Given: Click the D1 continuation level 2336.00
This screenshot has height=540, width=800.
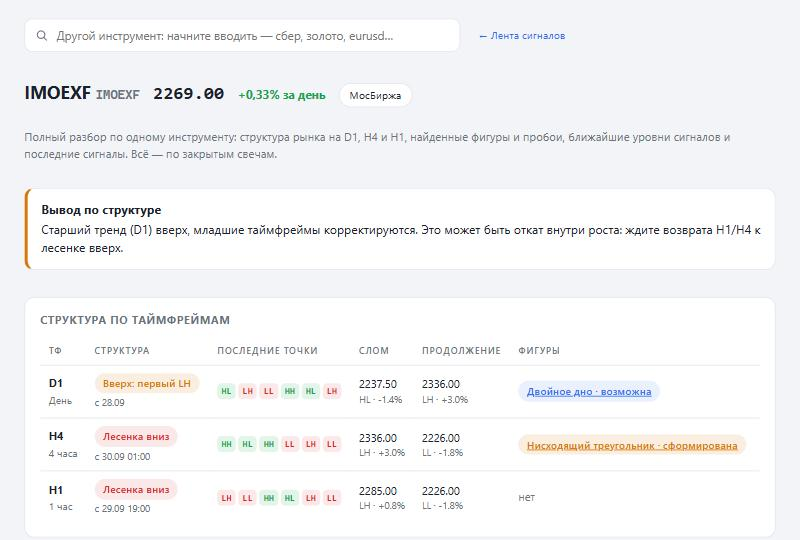Looking at the screenshot, I should (x=441, y=384).
